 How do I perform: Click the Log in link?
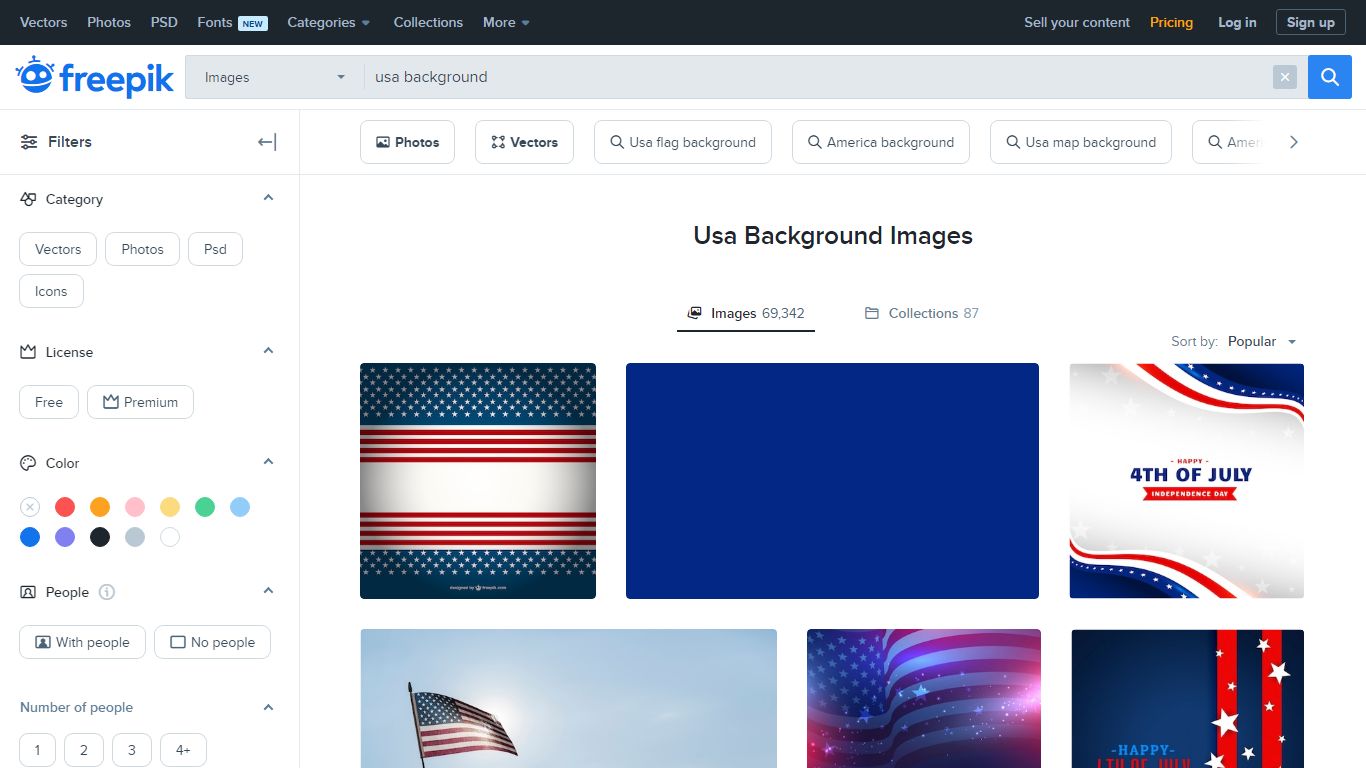[x=1237, y=22]
